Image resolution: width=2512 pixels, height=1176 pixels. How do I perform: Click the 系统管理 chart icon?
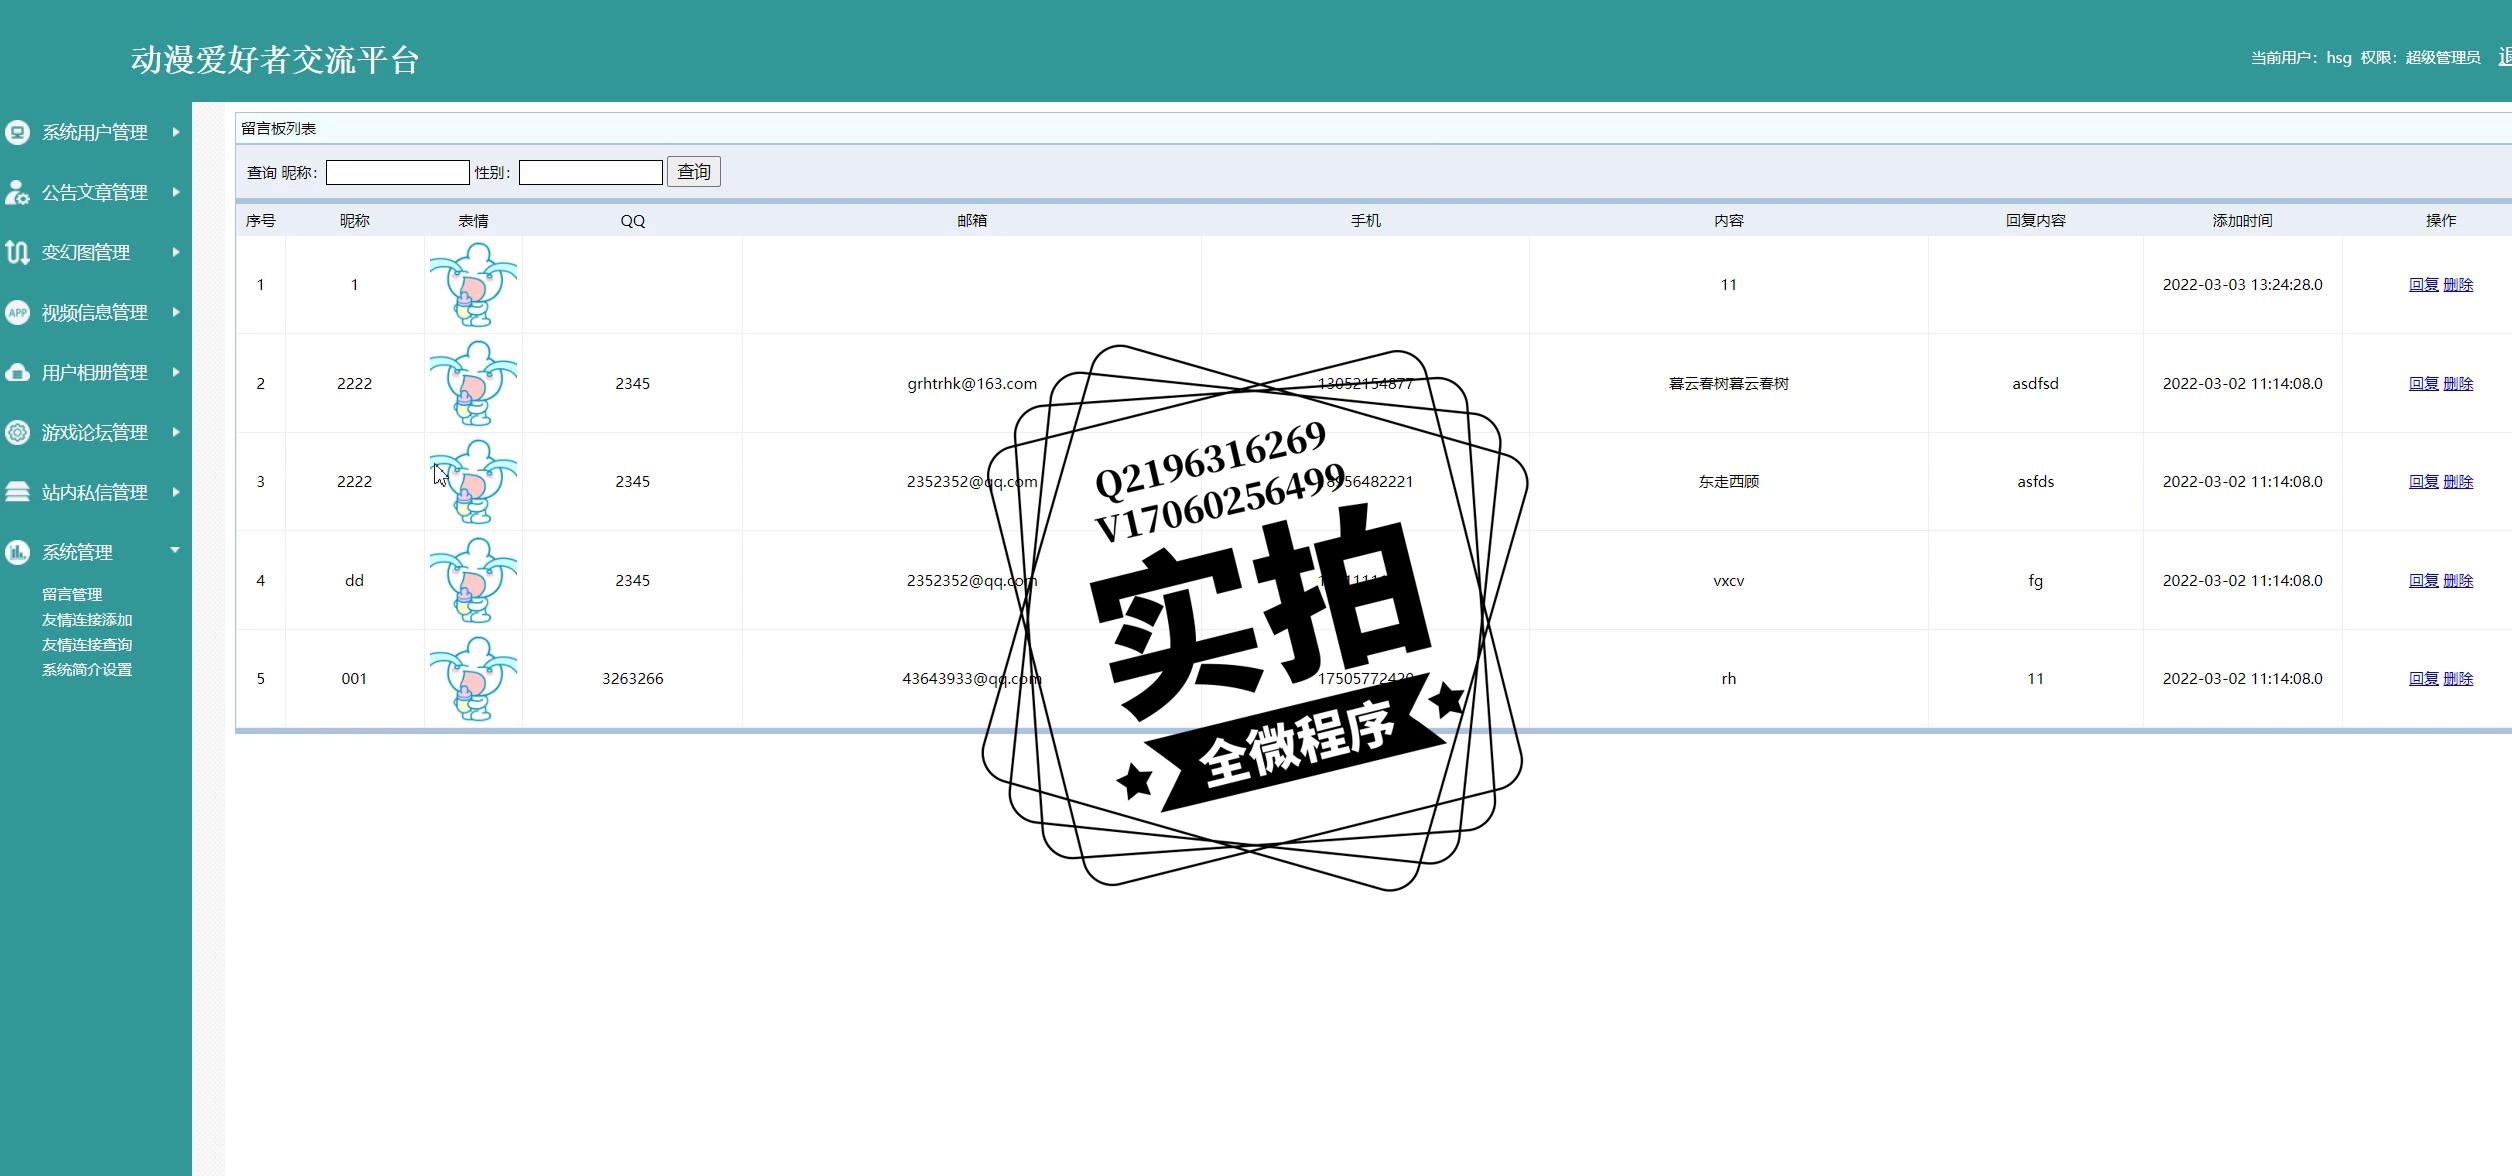(17, 552)
